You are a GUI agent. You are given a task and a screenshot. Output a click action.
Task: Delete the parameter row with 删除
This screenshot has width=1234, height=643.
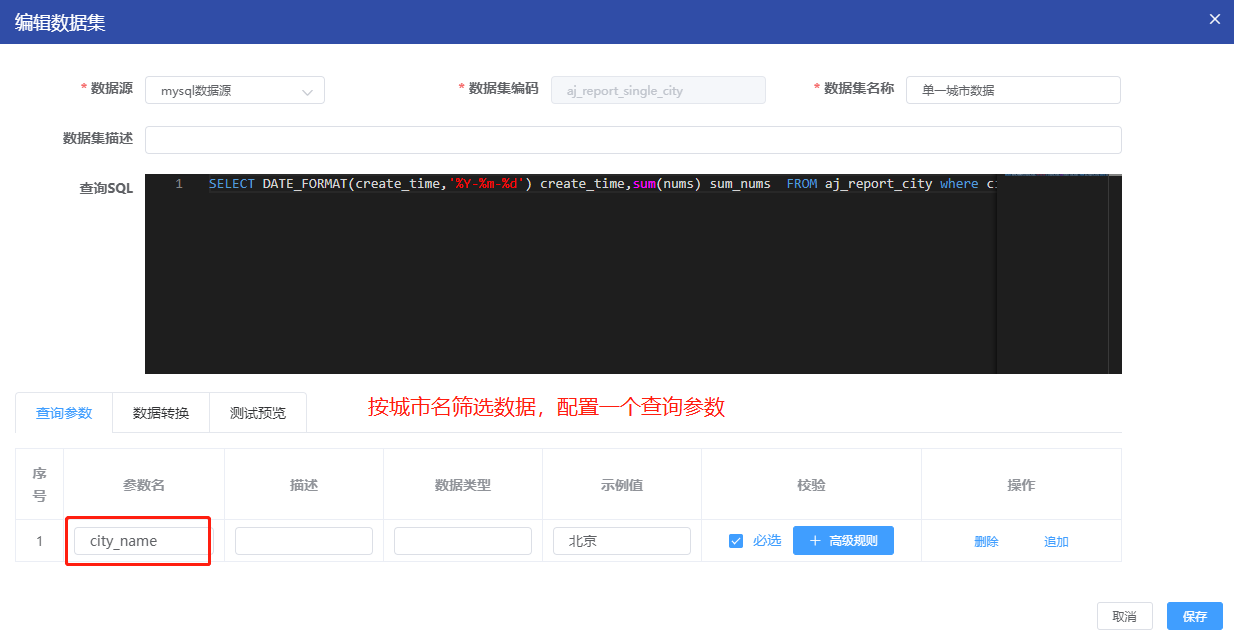coord(986,542)
